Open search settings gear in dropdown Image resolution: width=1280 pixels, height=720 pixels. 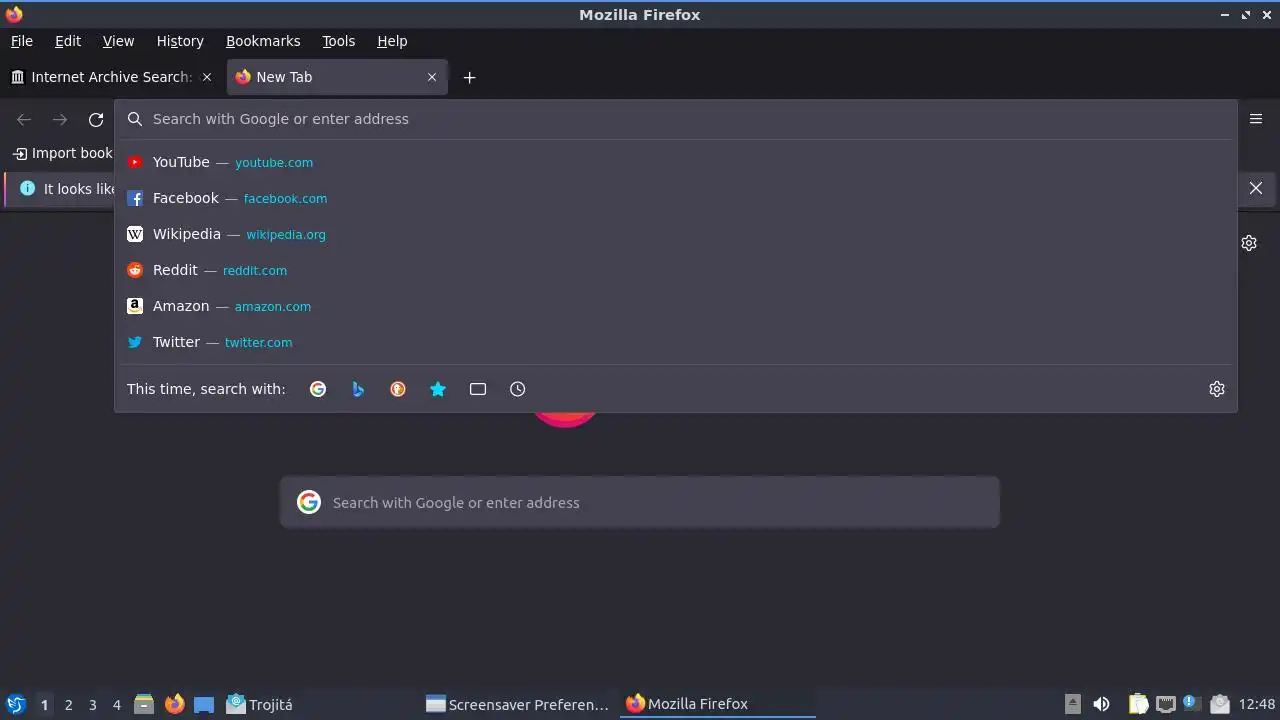[1217, 389]
